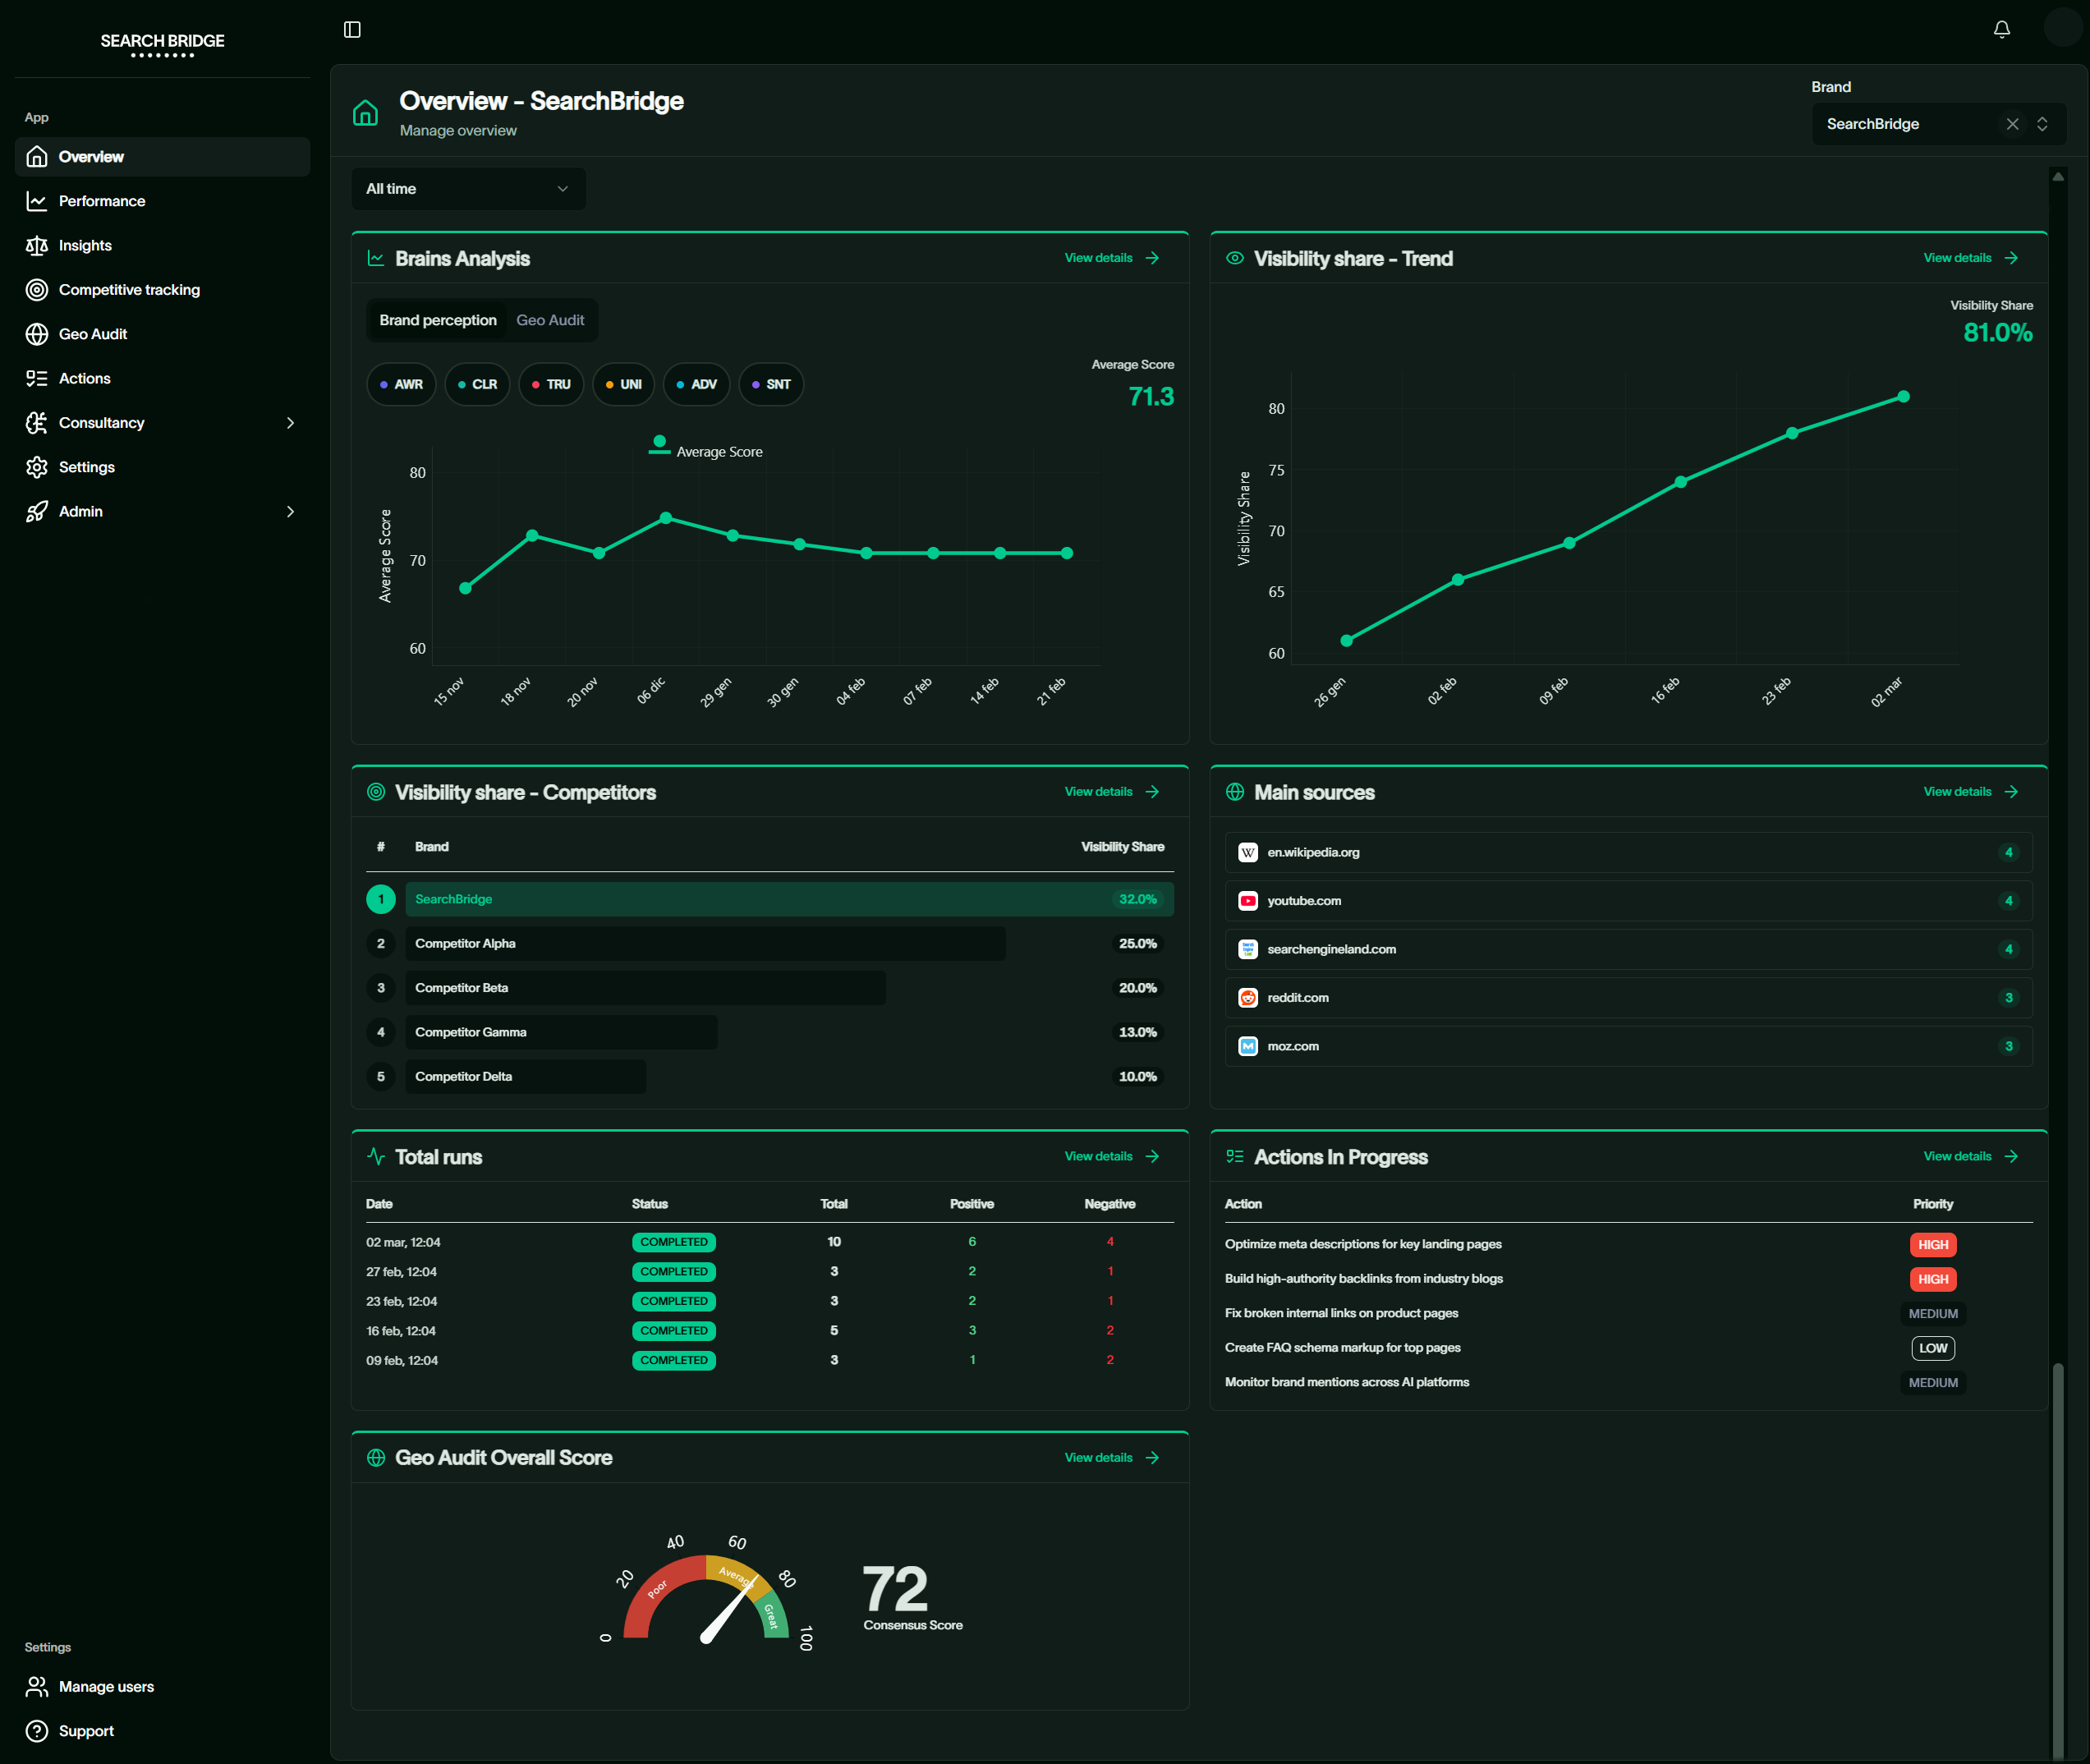Disable the TRU metric chip

pyautogui.click(x=551, y=384)
